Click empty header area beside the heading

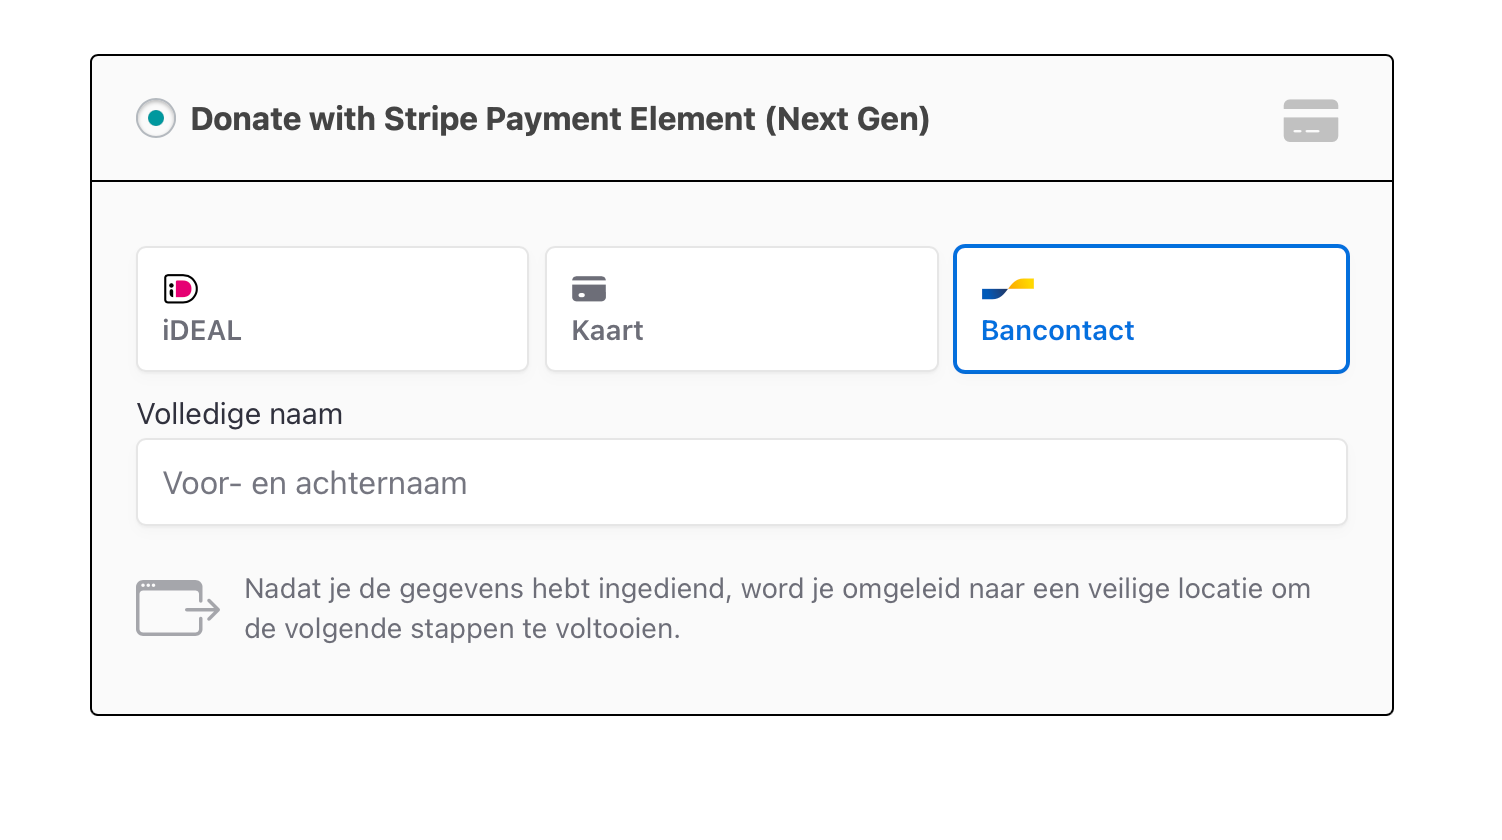point(1100,119)
